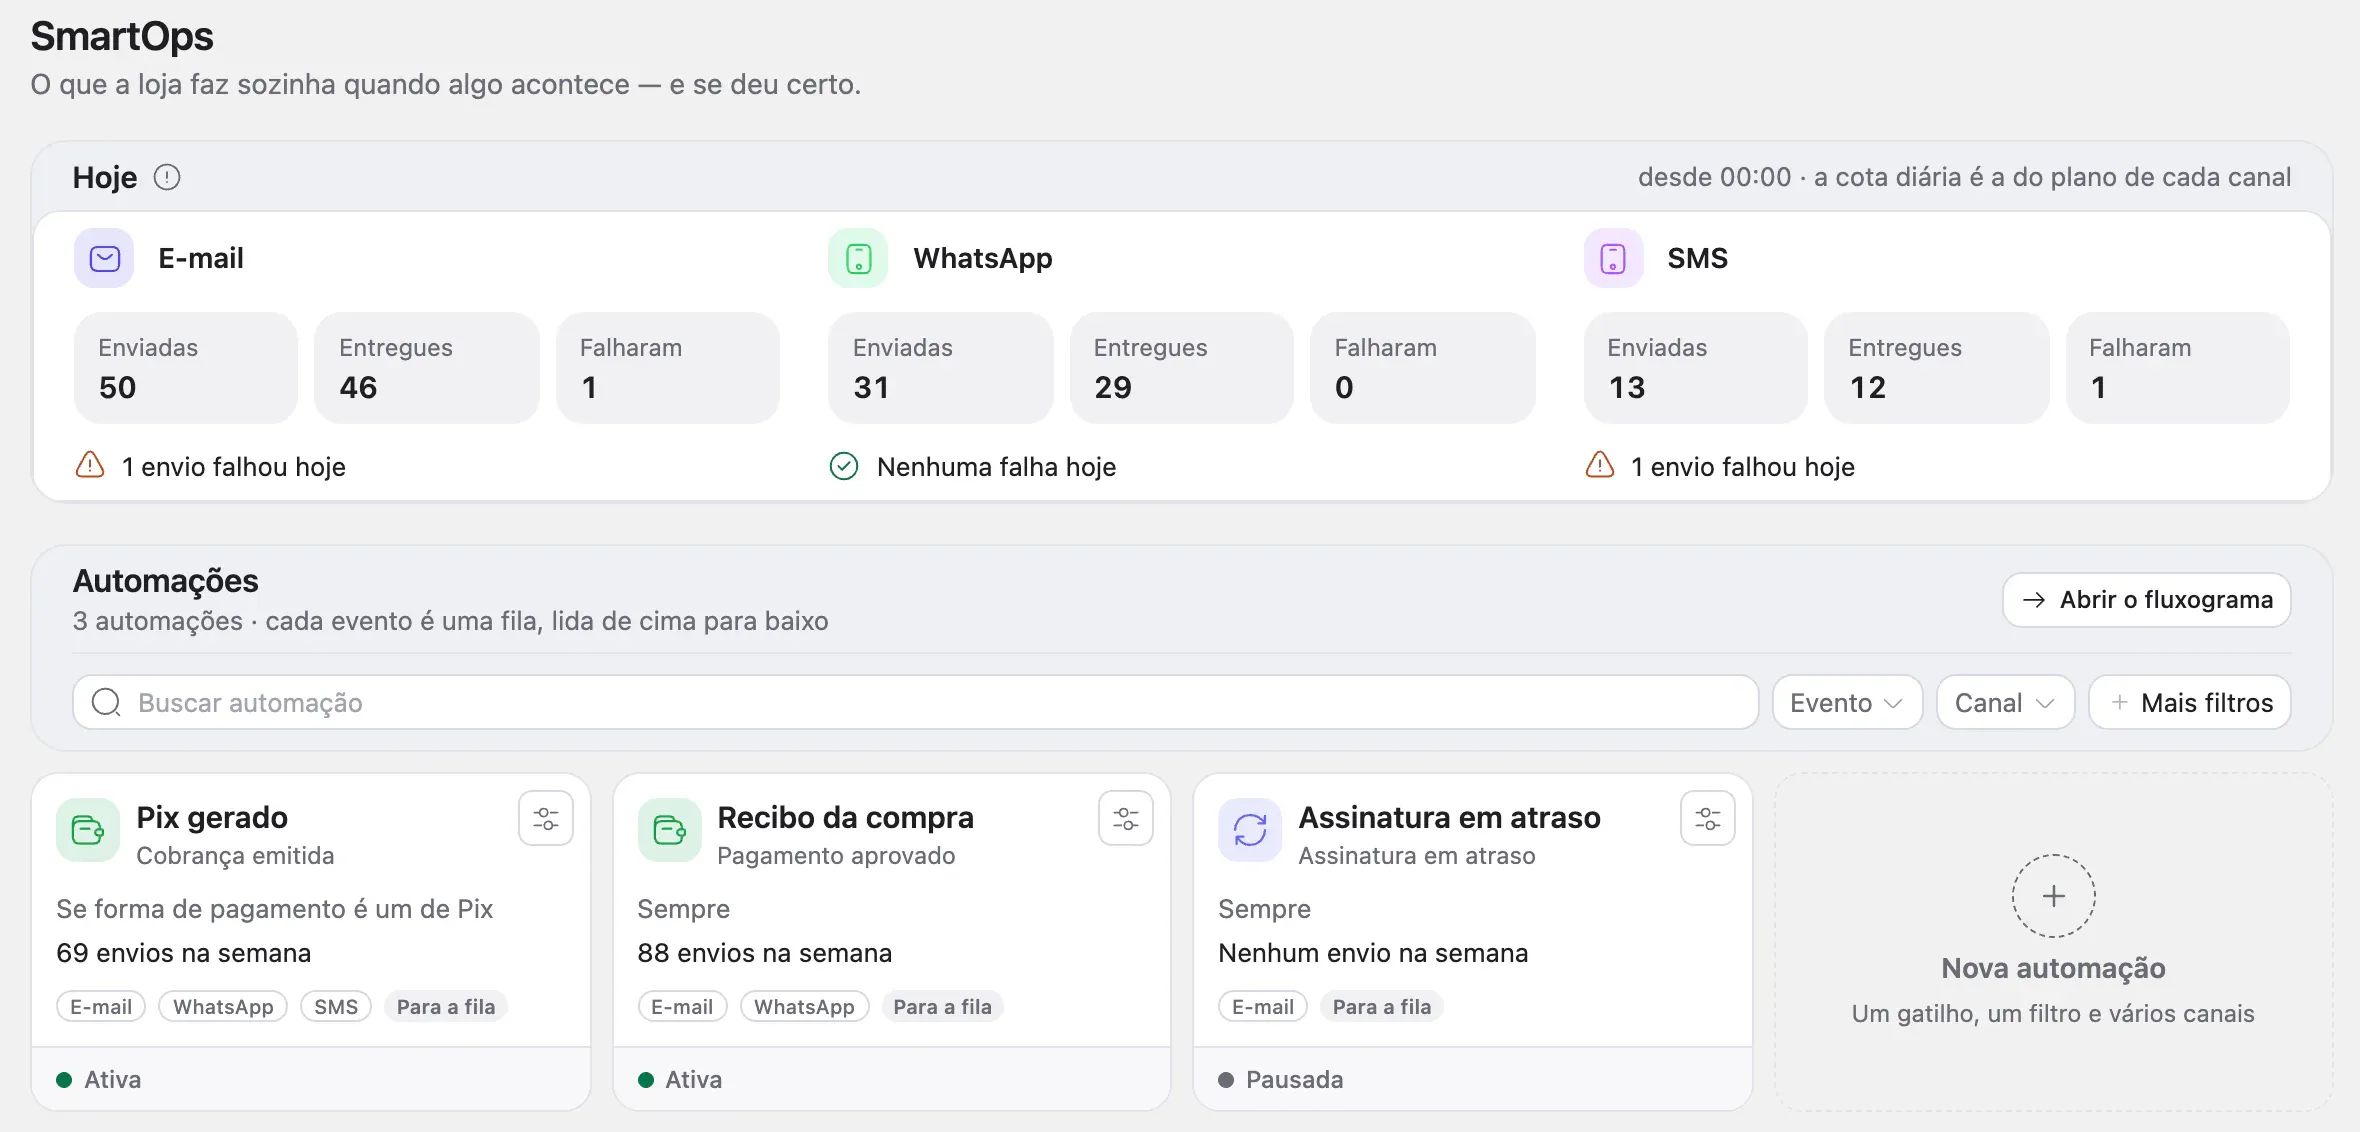The width and height of the screenshot is (2360, 1132).
Task: Click the SMS tag on Pix gerado card
Action: [336, 1007]
